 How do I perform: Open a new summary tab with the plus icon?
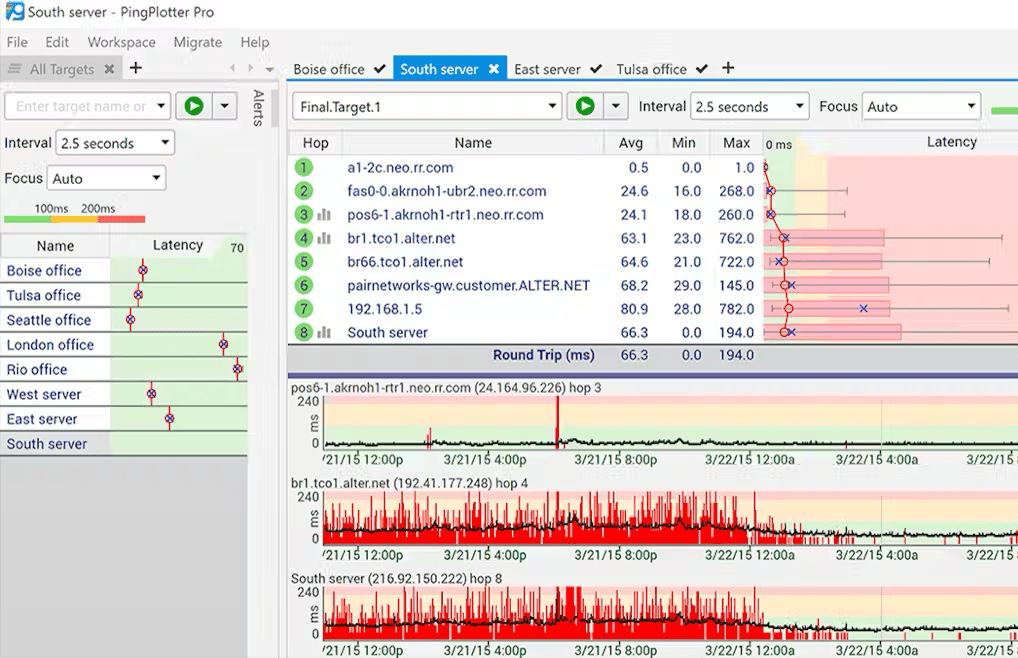(x=728, y=69)
